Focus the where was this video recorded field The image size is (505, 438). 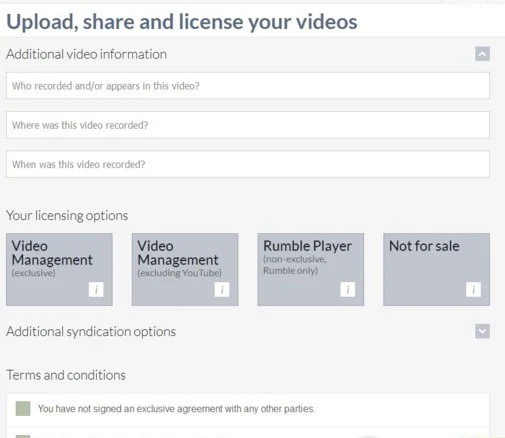pyautogui.click(x=248, y=125)
